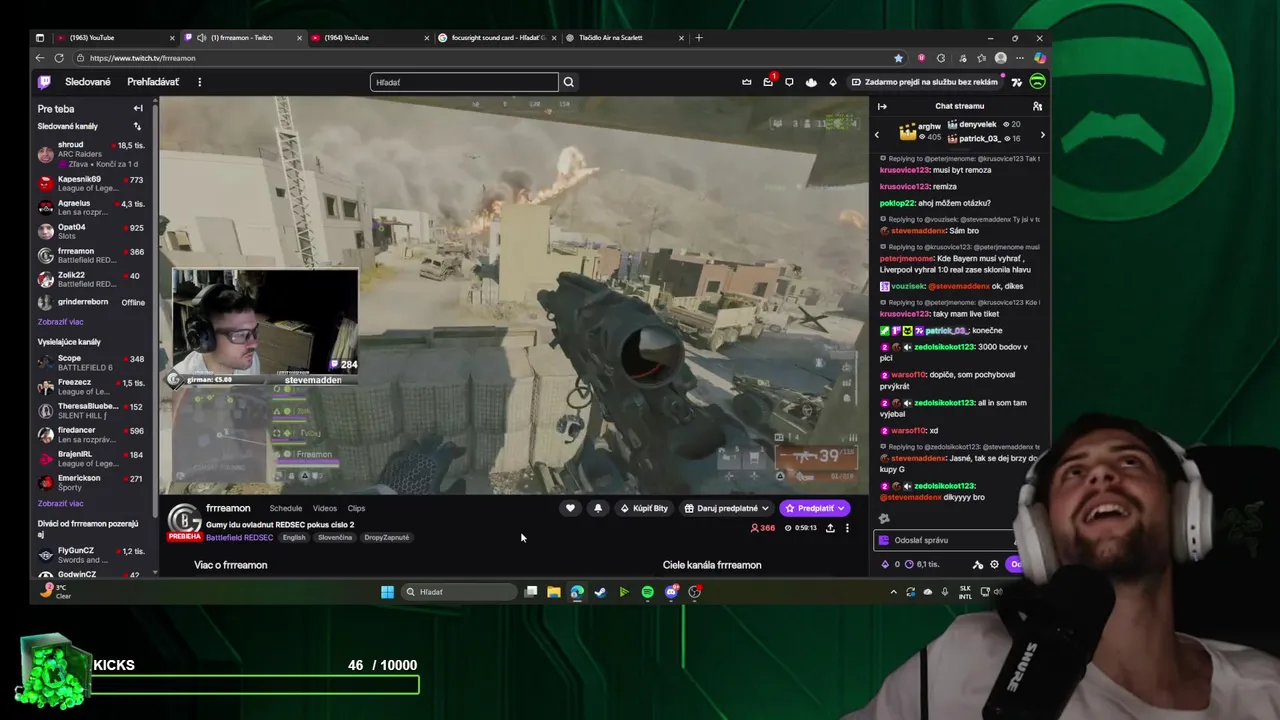1280x720 pixels.
Task: Collapse the Pre teba sidebar arrow
Action: 138,108
